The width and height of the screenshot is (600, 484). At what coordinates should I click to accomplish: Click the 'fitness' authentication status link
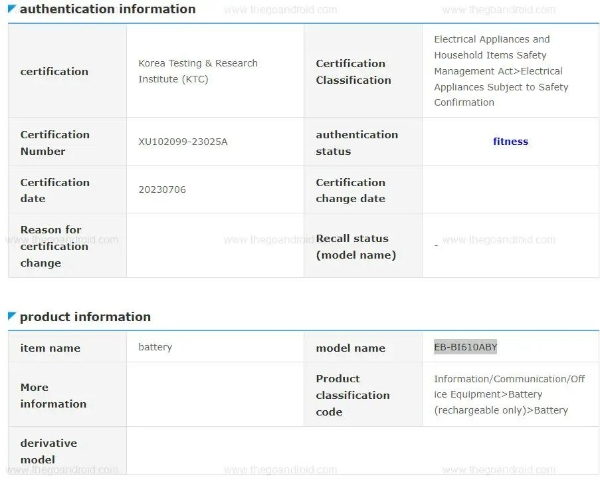(510, 142)
